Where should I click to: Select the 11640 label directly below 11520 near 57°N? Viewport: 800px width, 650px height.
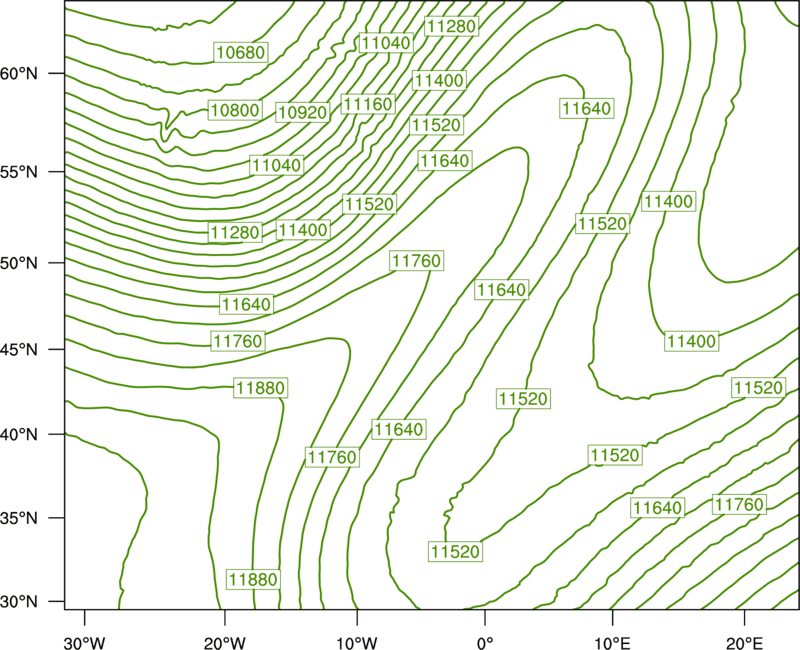(444, 161)
